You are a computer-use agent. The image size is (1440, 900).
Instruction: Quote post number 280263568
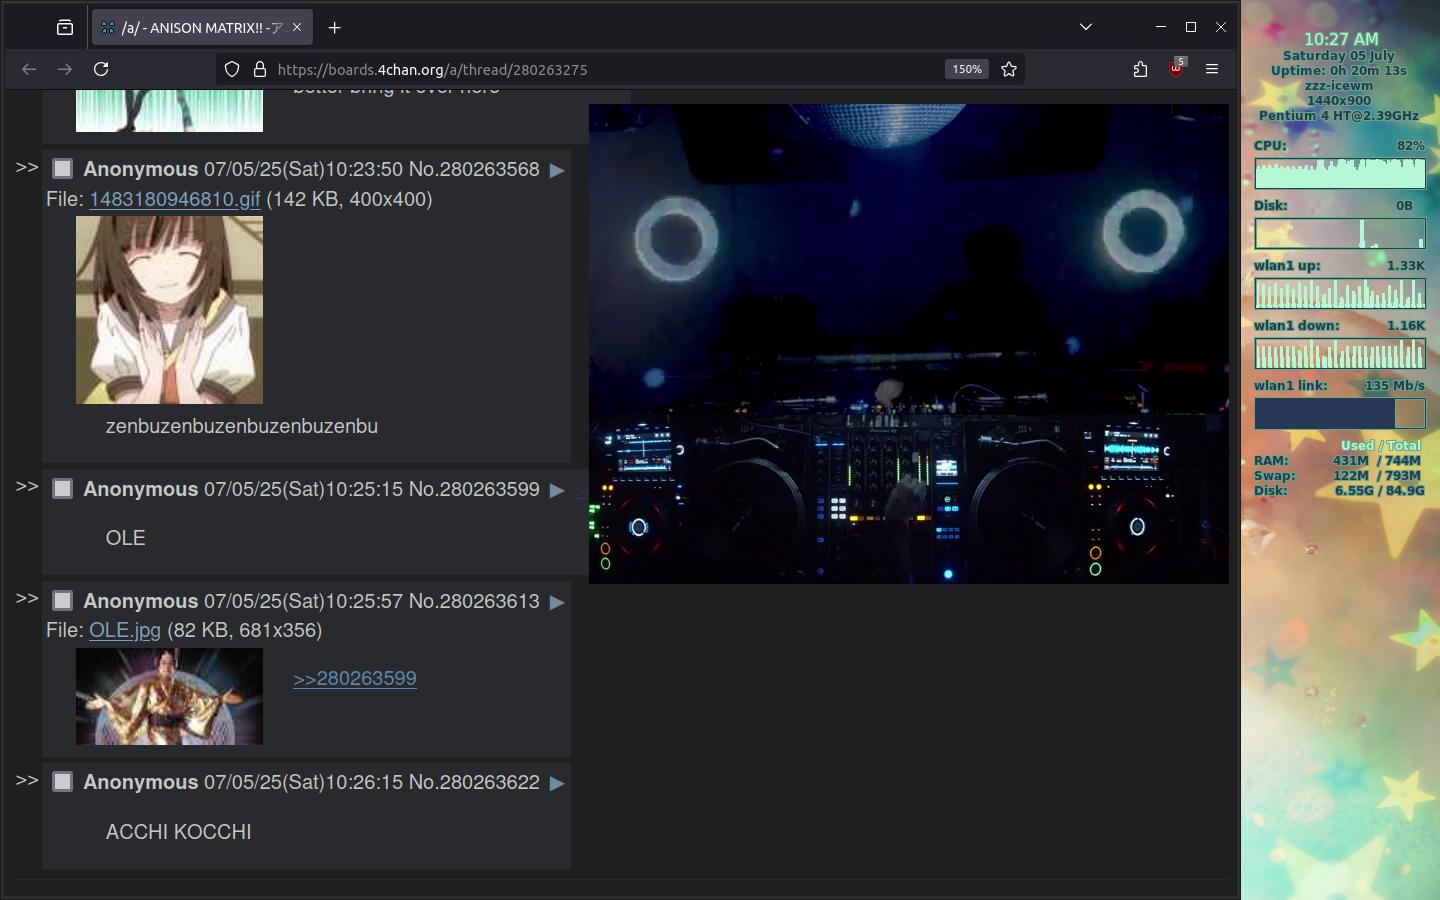[x=489, y=169]
